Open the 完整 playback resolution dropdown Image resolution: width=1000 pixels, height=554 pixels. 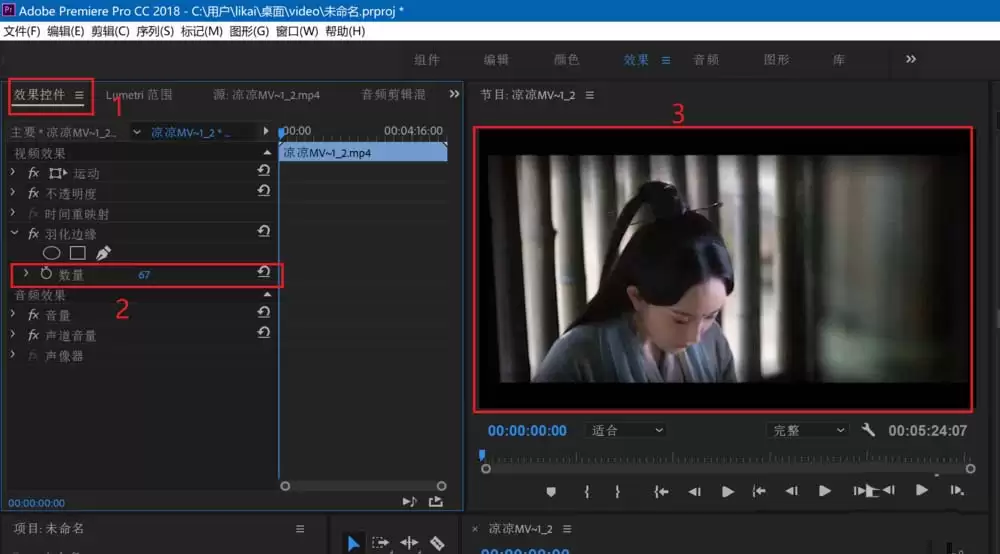tap(807, 430)
